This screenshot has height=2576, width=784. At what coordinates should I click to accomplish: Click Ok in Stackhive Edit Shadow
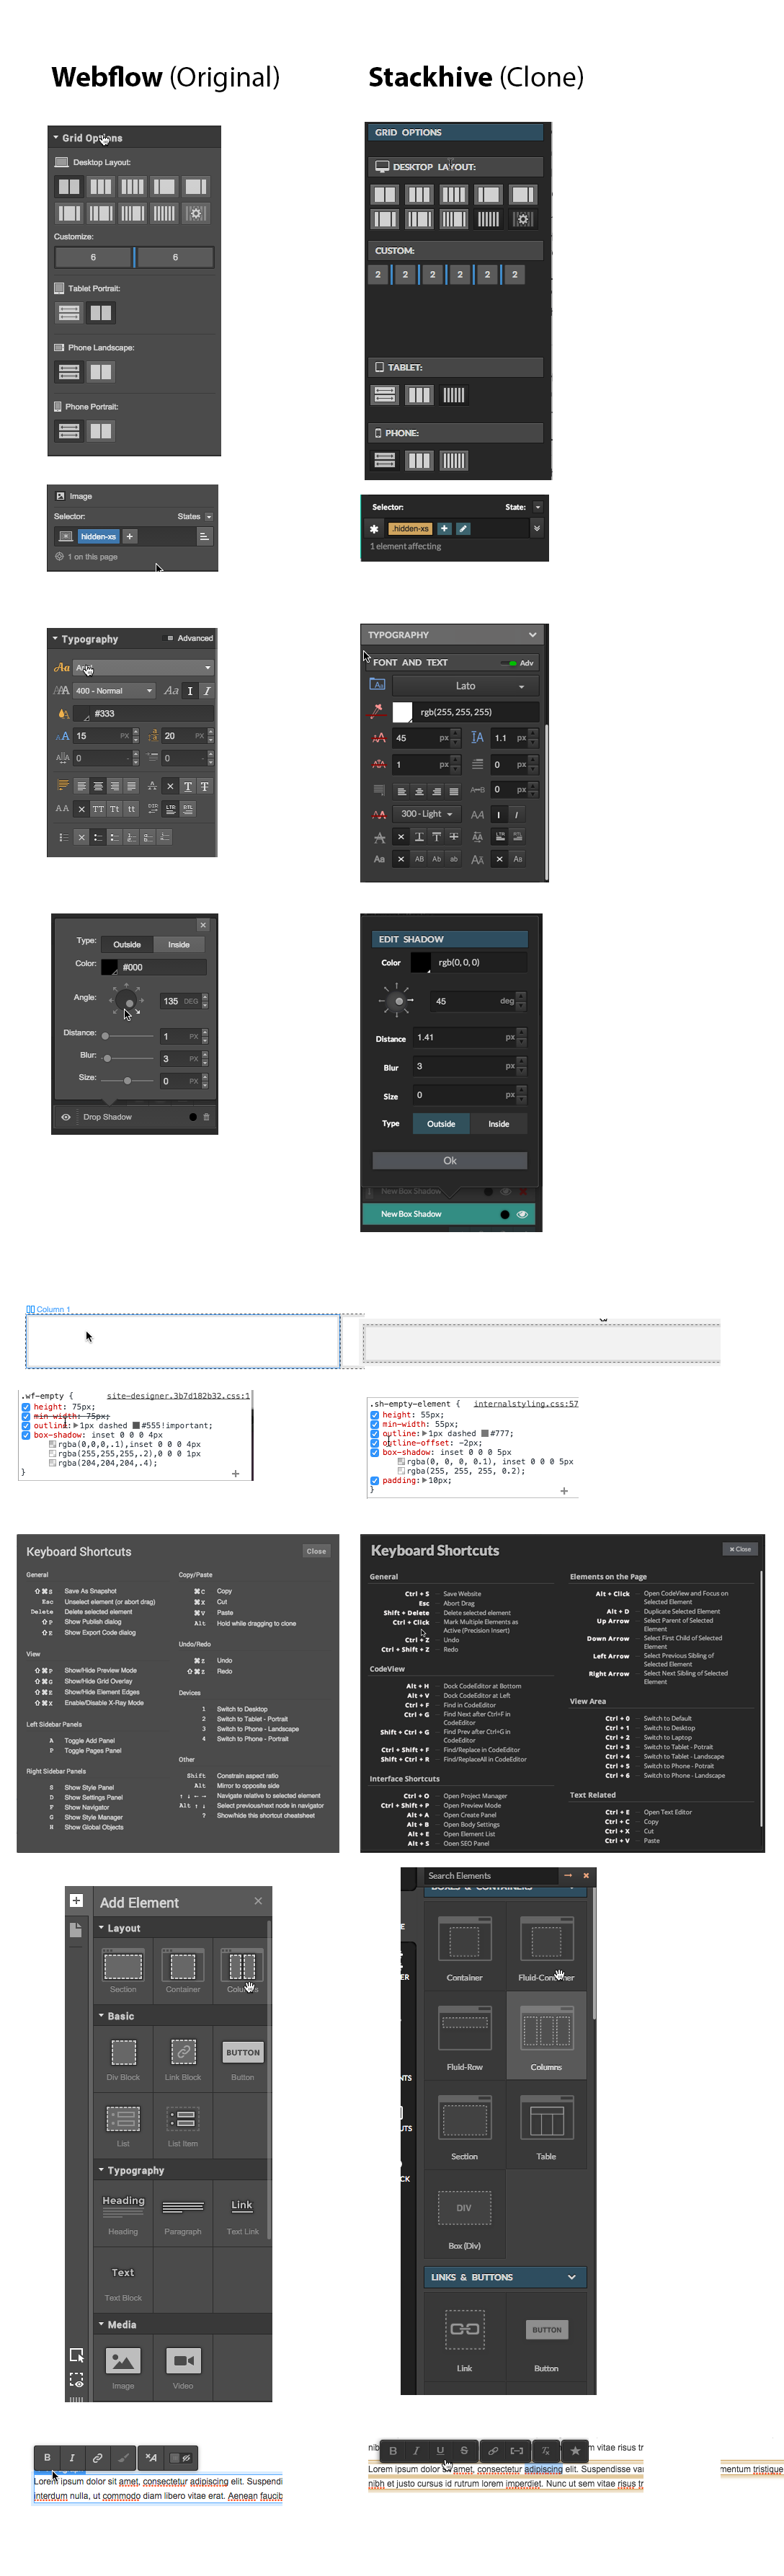pyautogui.click(x=450, y=1161)
